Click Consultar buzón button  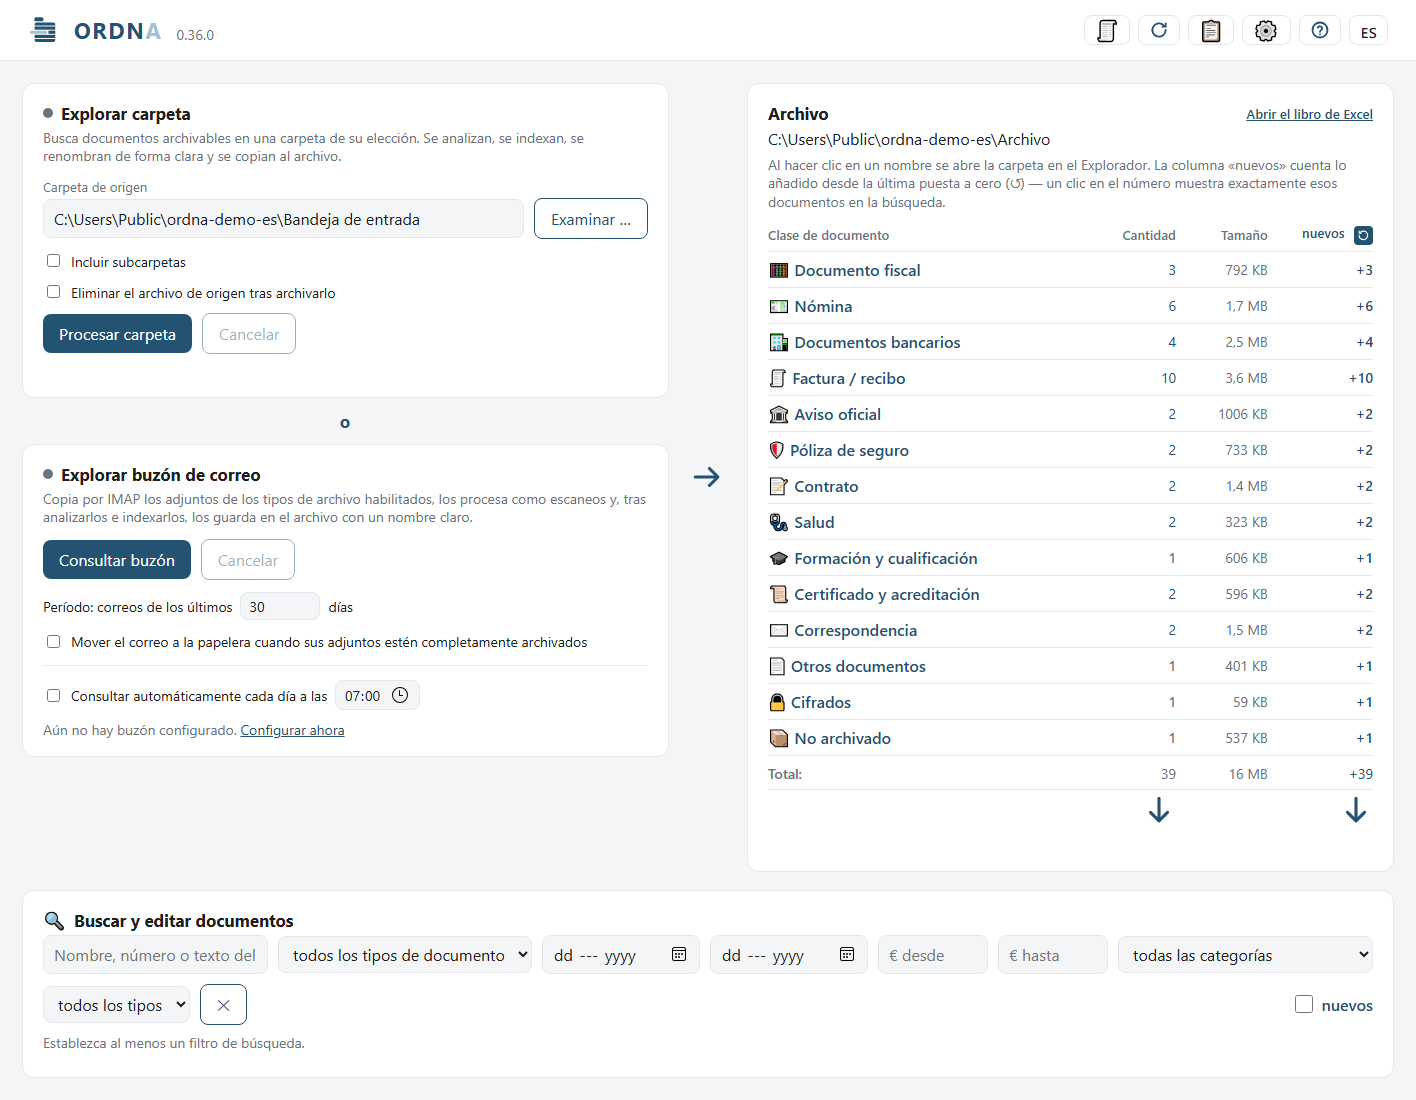(117, 560)
